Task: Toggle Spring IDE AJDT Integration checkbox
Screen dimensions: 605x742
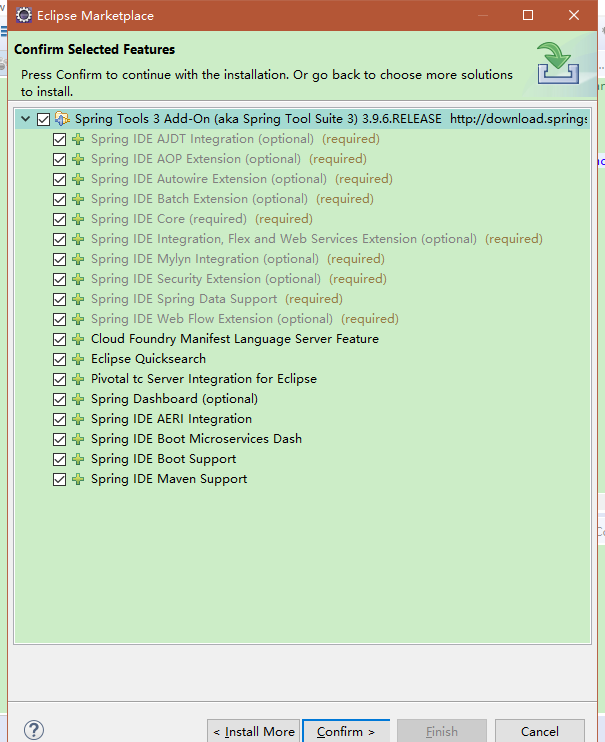Action: click(60, 139)
